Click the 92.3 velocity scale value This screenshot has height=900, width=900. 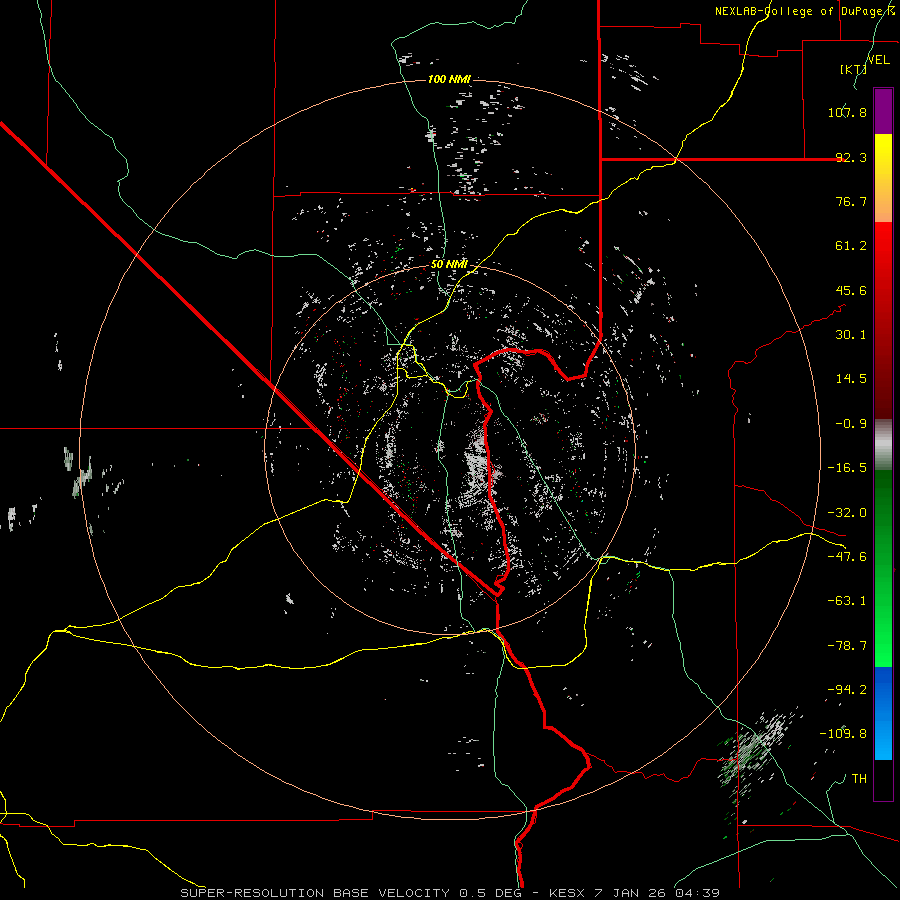(851, 157)
